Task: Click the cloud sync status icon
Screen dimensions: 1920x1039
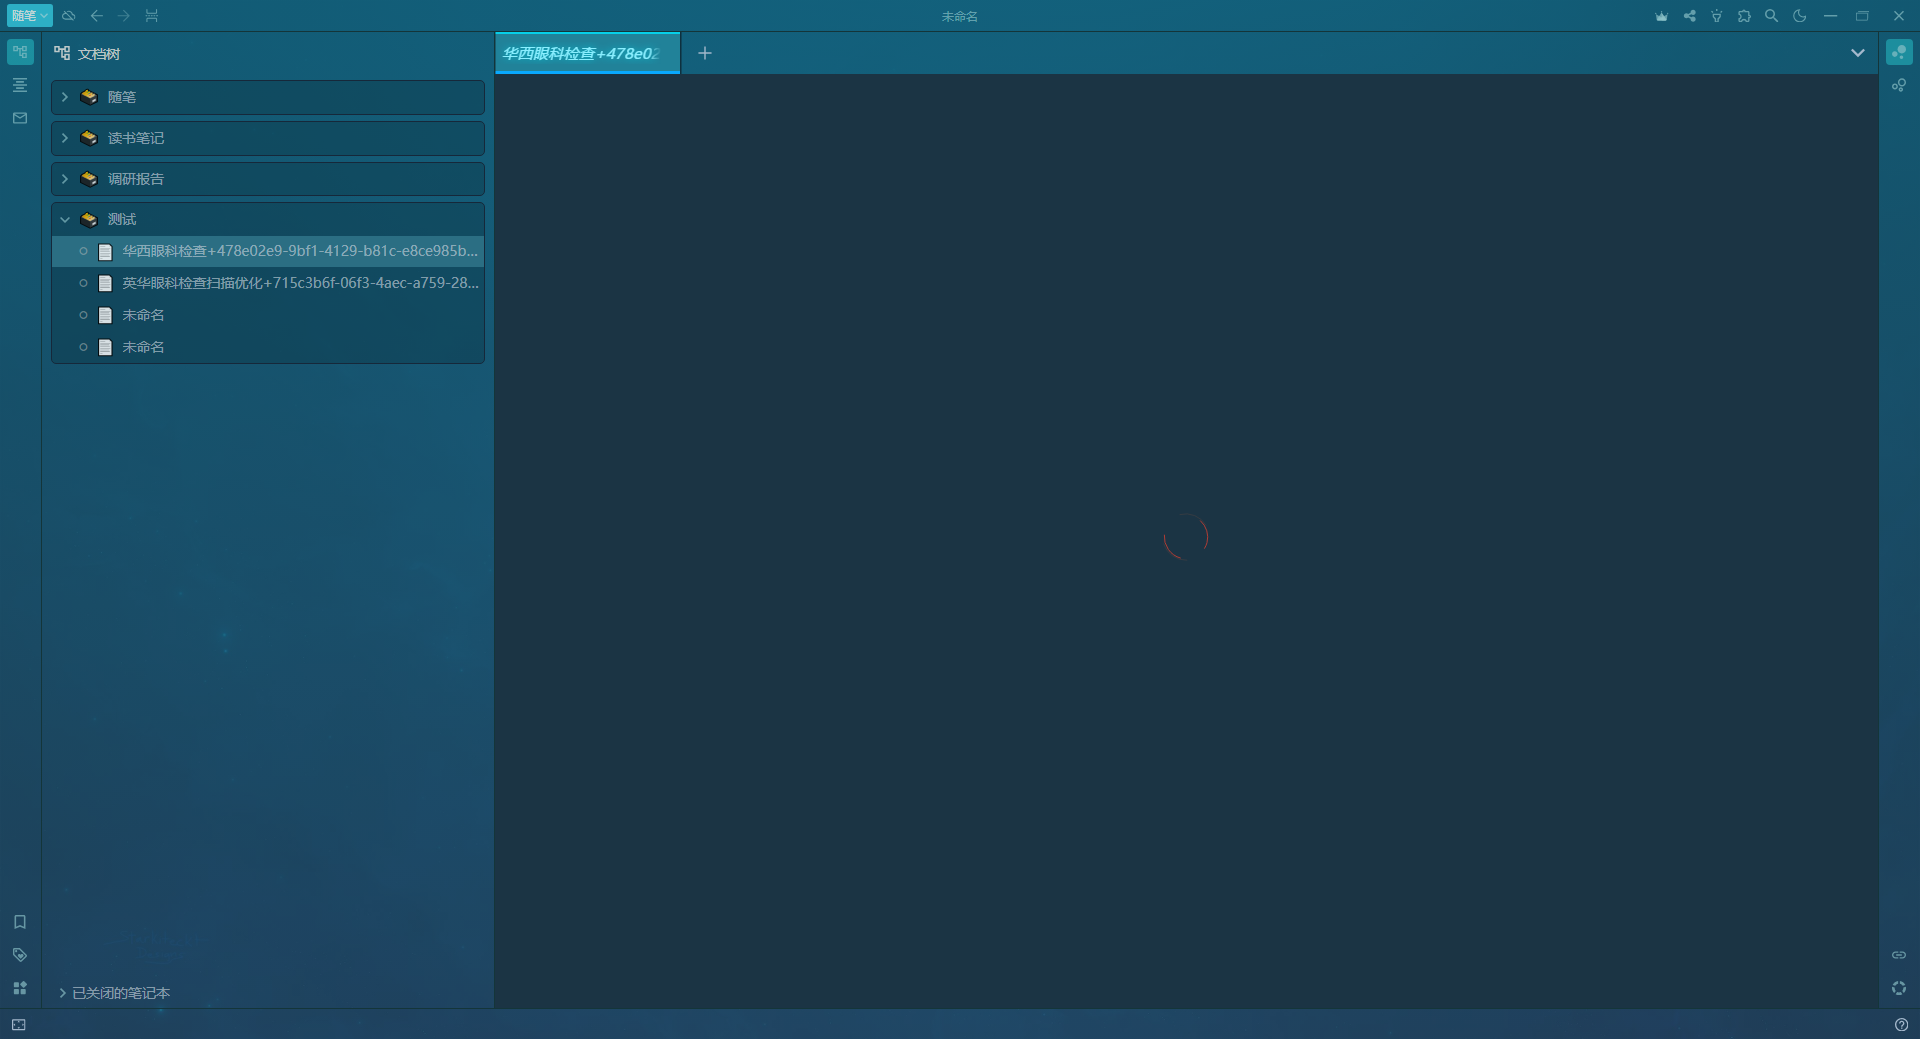Action: point(68,16)
